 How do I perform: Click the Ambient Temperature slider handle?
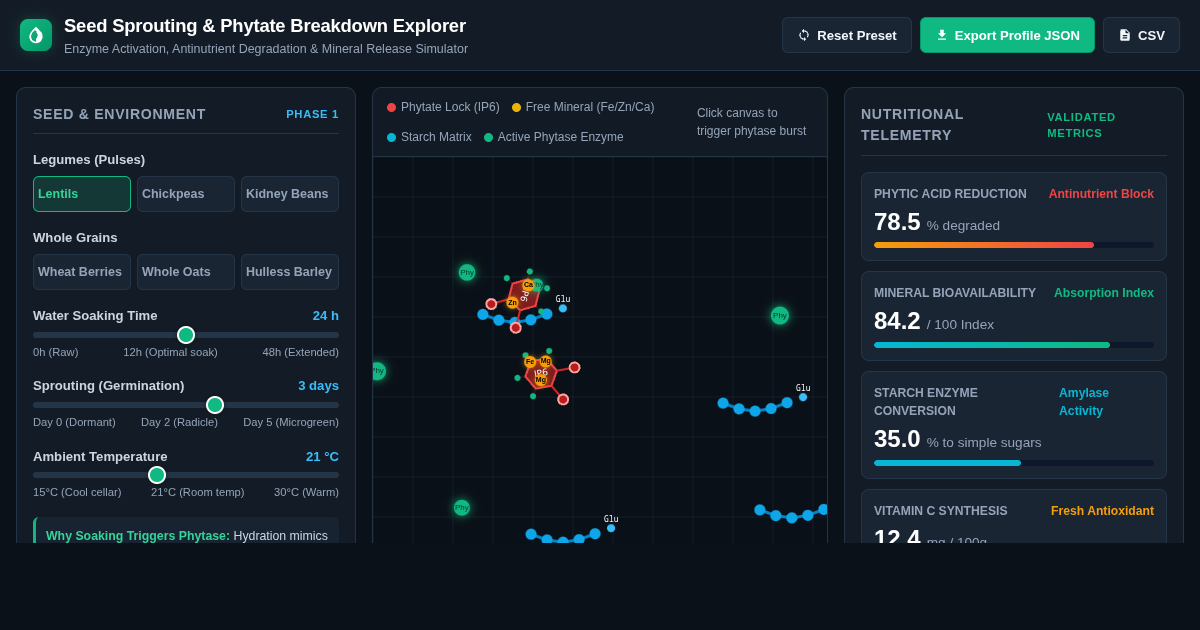click(x=157, y=475)
